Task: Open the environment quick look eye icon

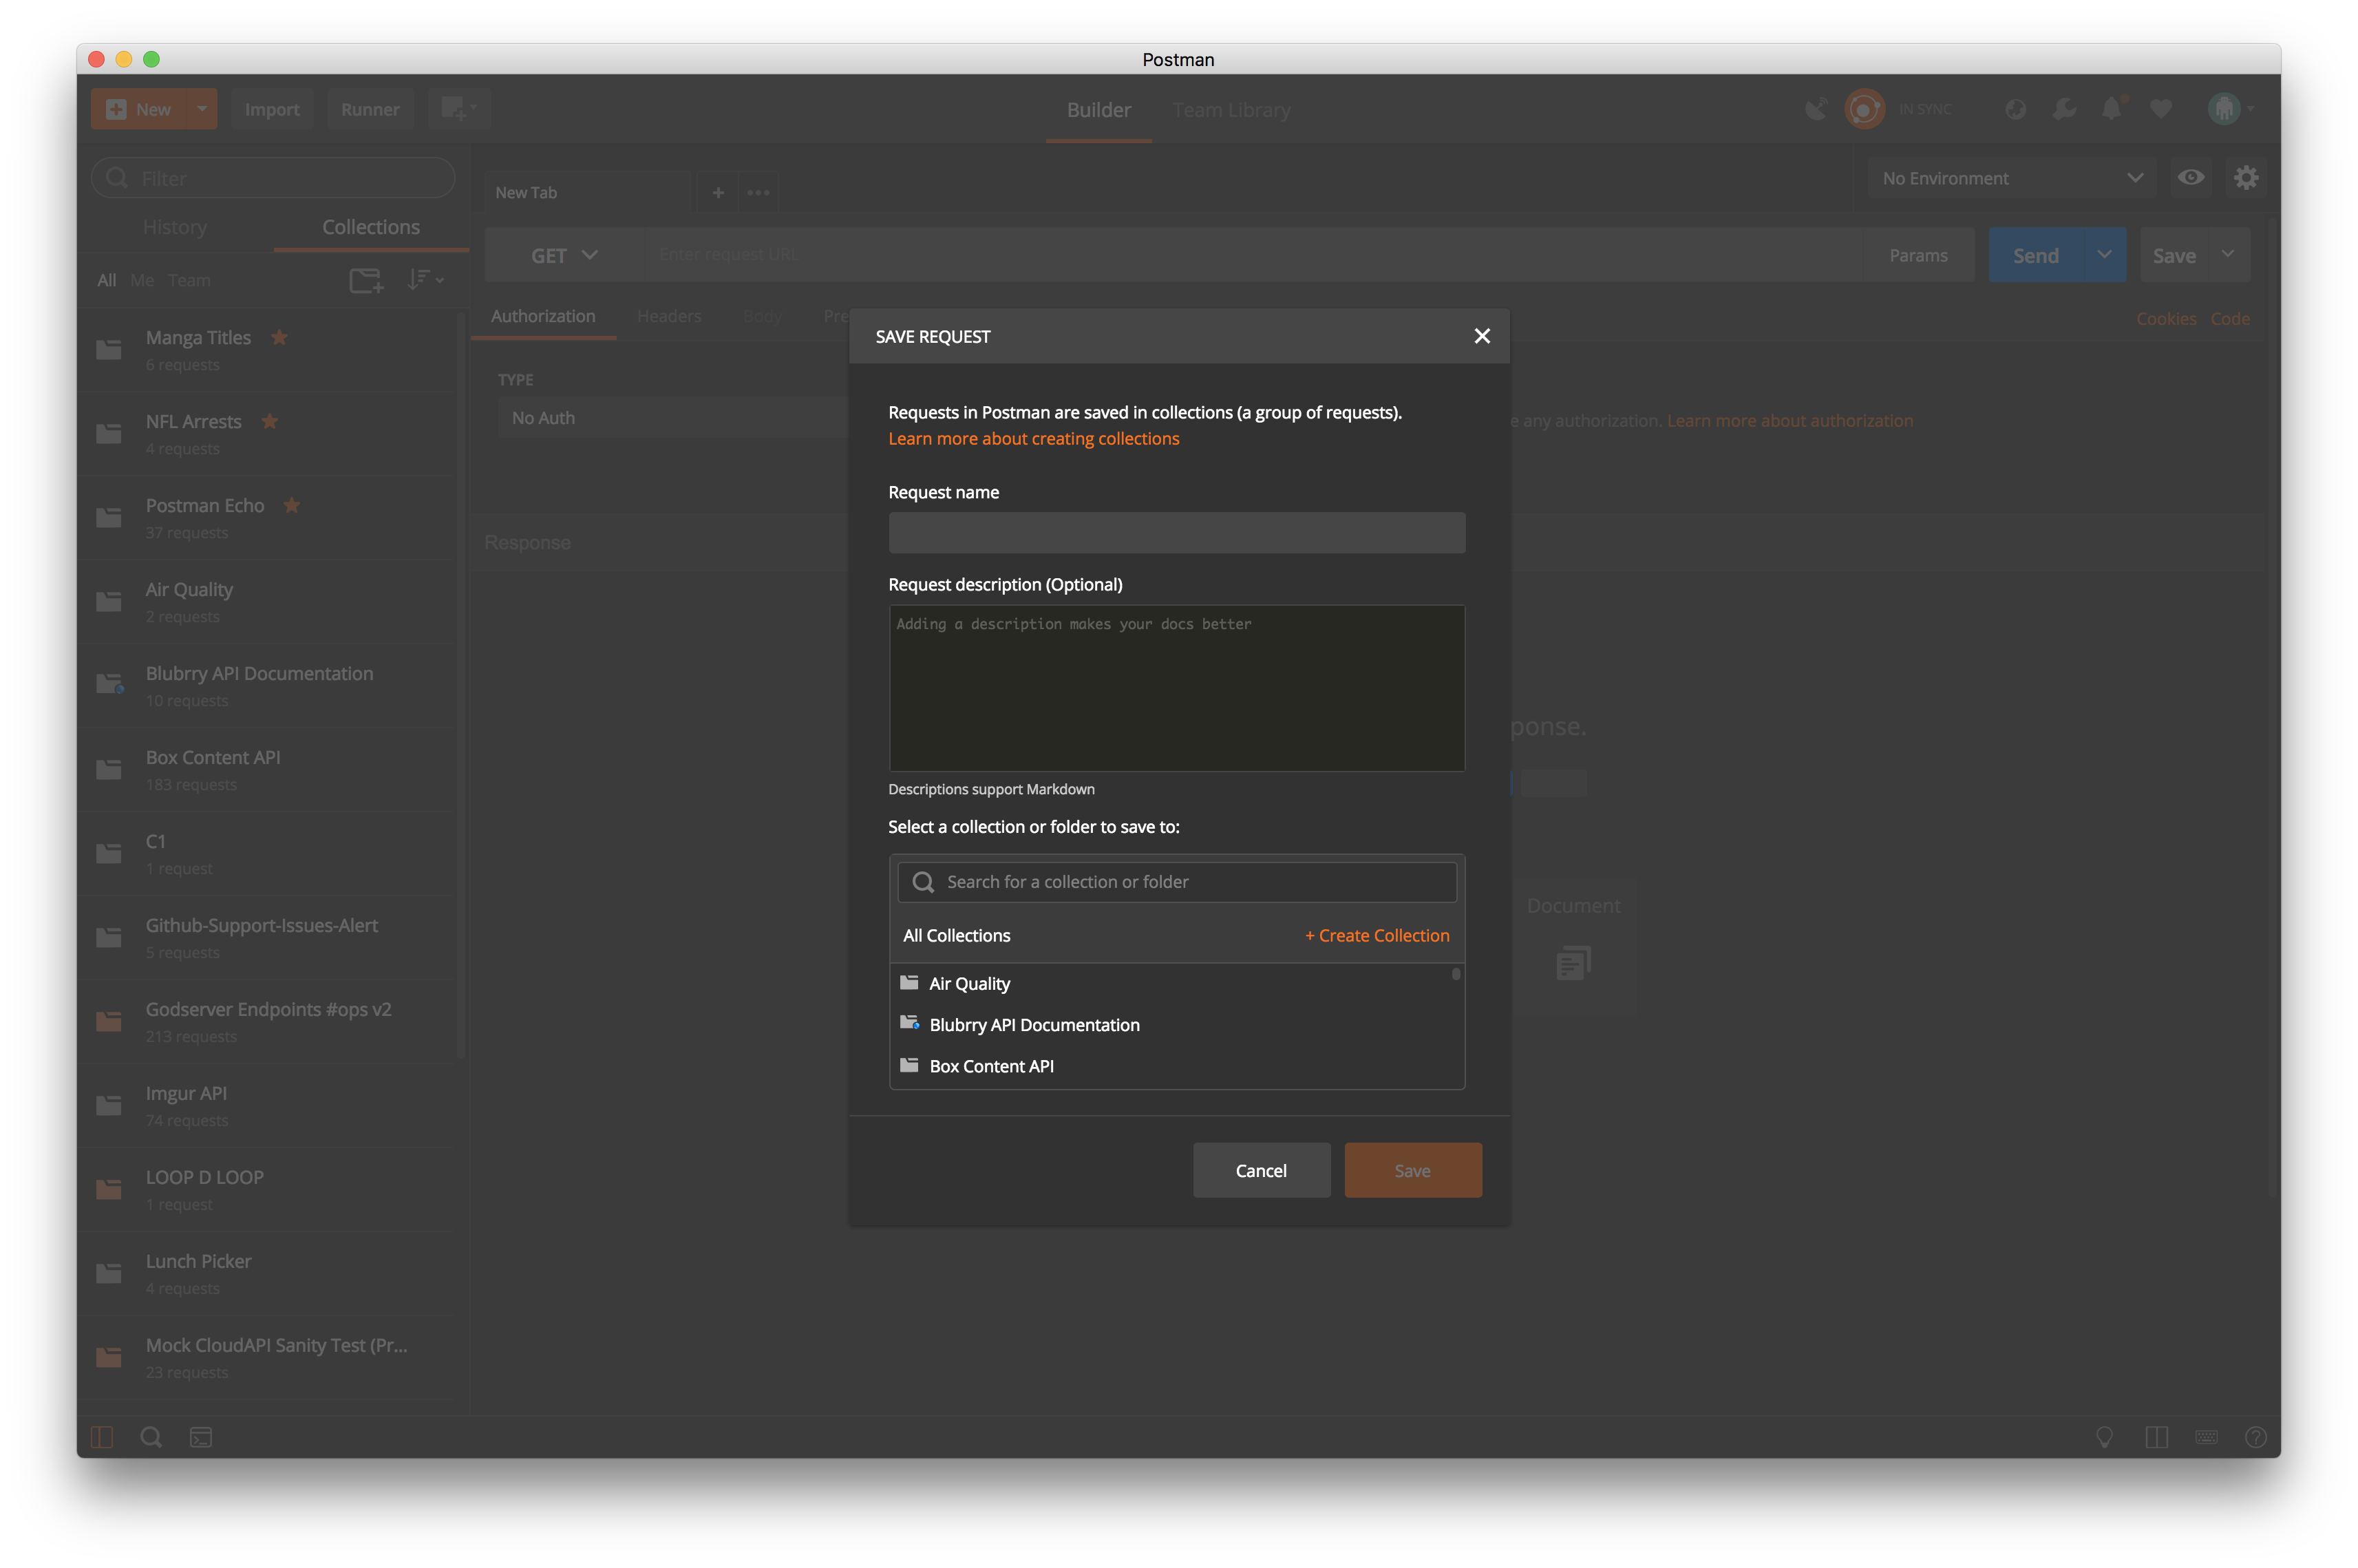Action: [x=2190, y=178]
